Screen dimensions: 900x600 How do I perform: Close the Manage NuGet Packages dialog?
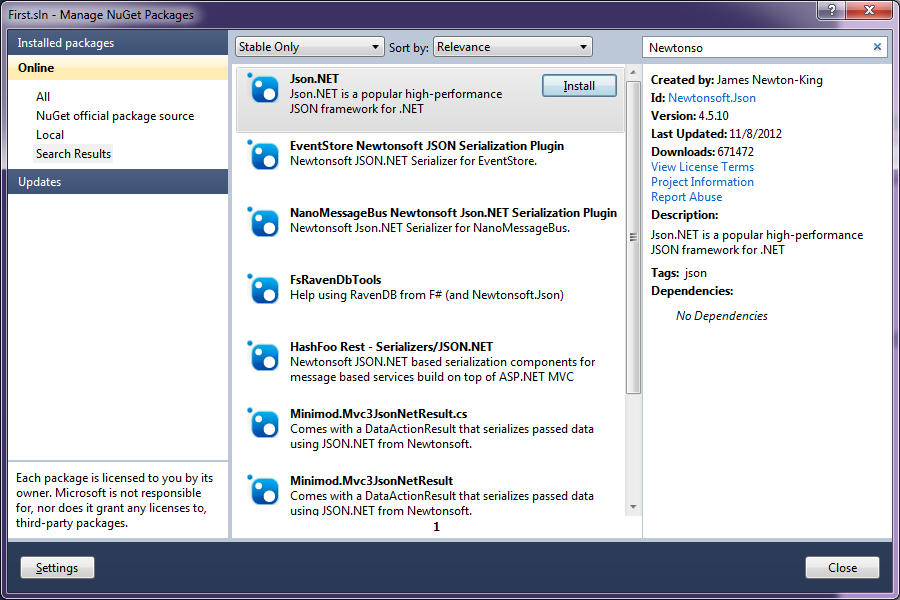[x=842, y=568]
